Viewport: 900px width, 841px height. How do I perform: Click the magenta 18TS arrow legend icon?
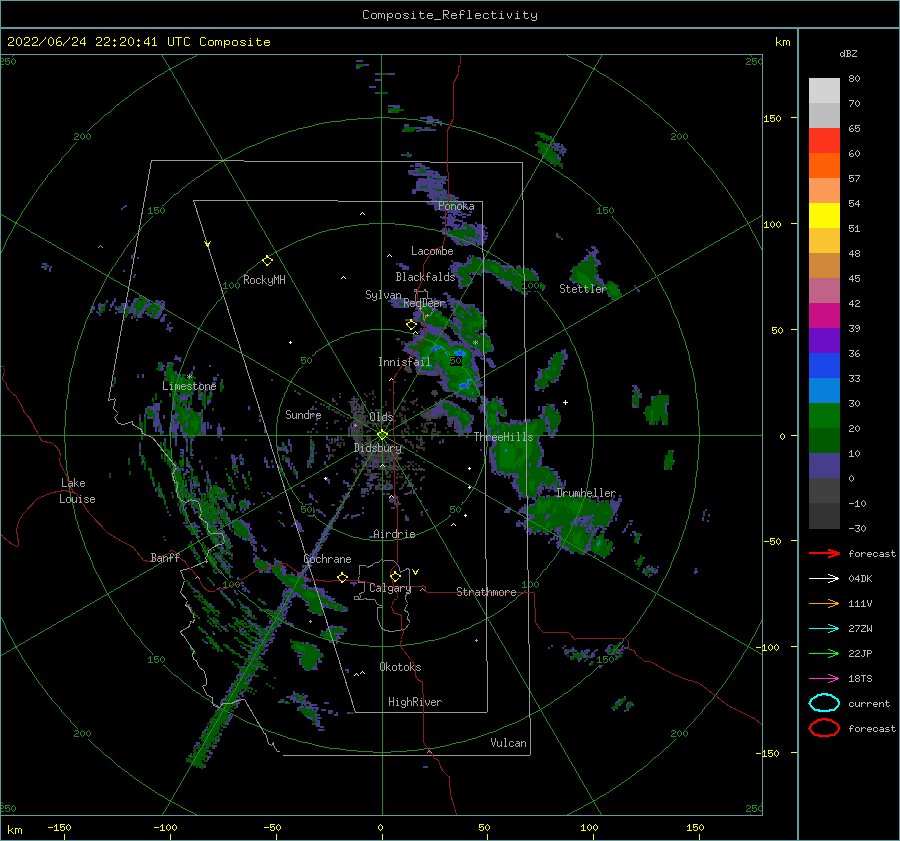pos(824,679)
